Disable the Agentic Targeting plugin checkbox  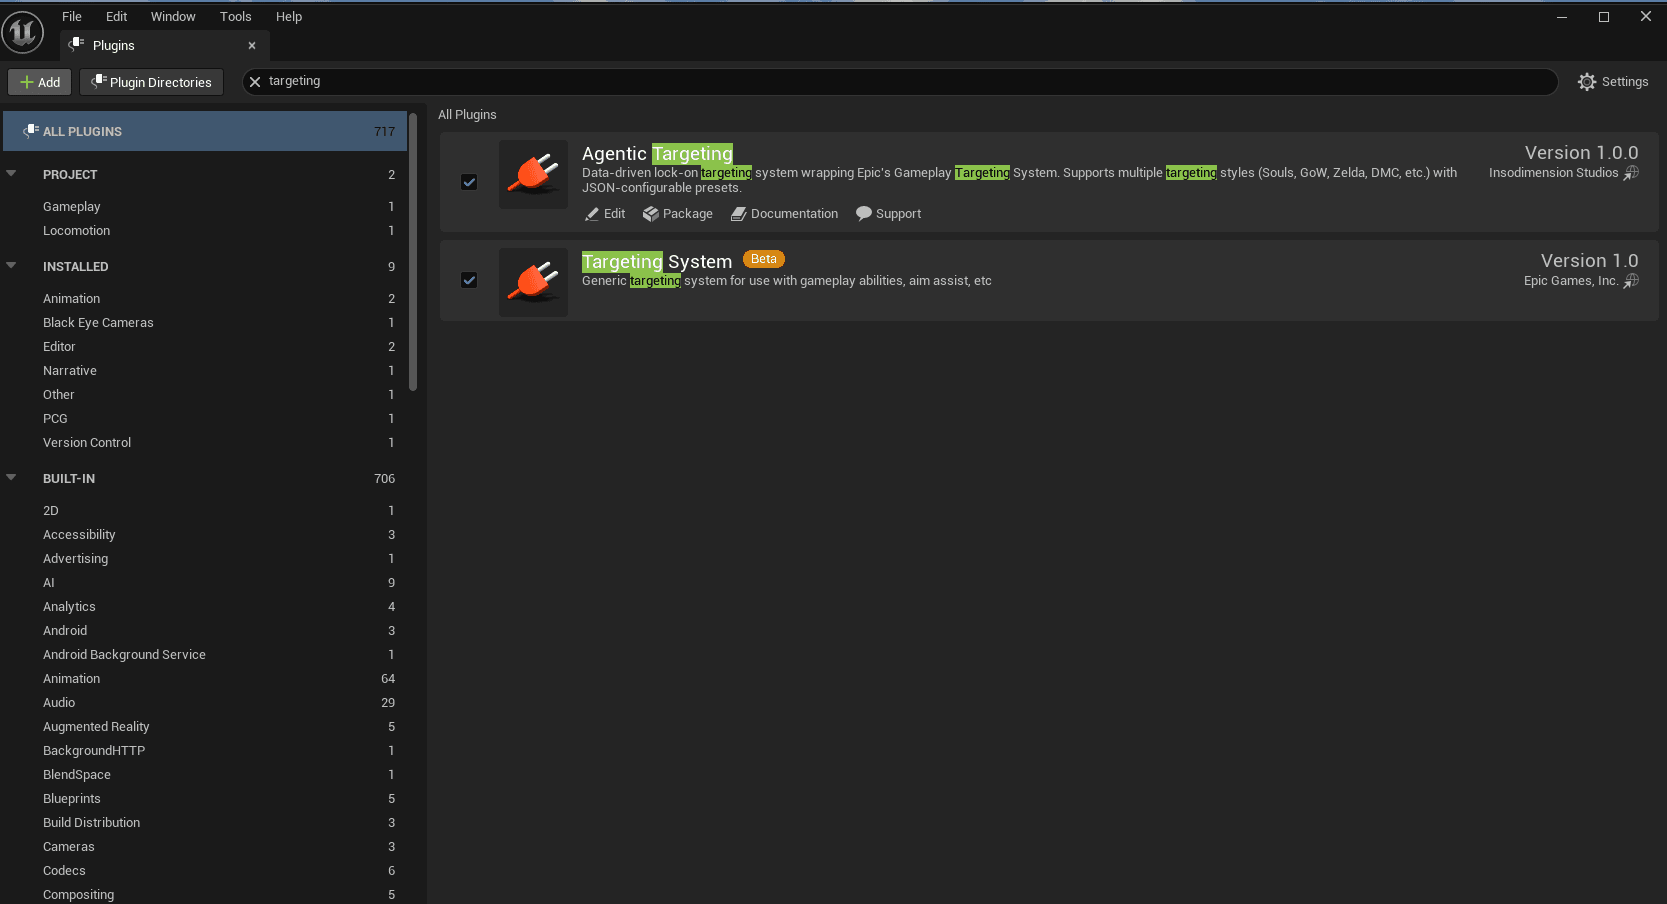pos(469,182)
